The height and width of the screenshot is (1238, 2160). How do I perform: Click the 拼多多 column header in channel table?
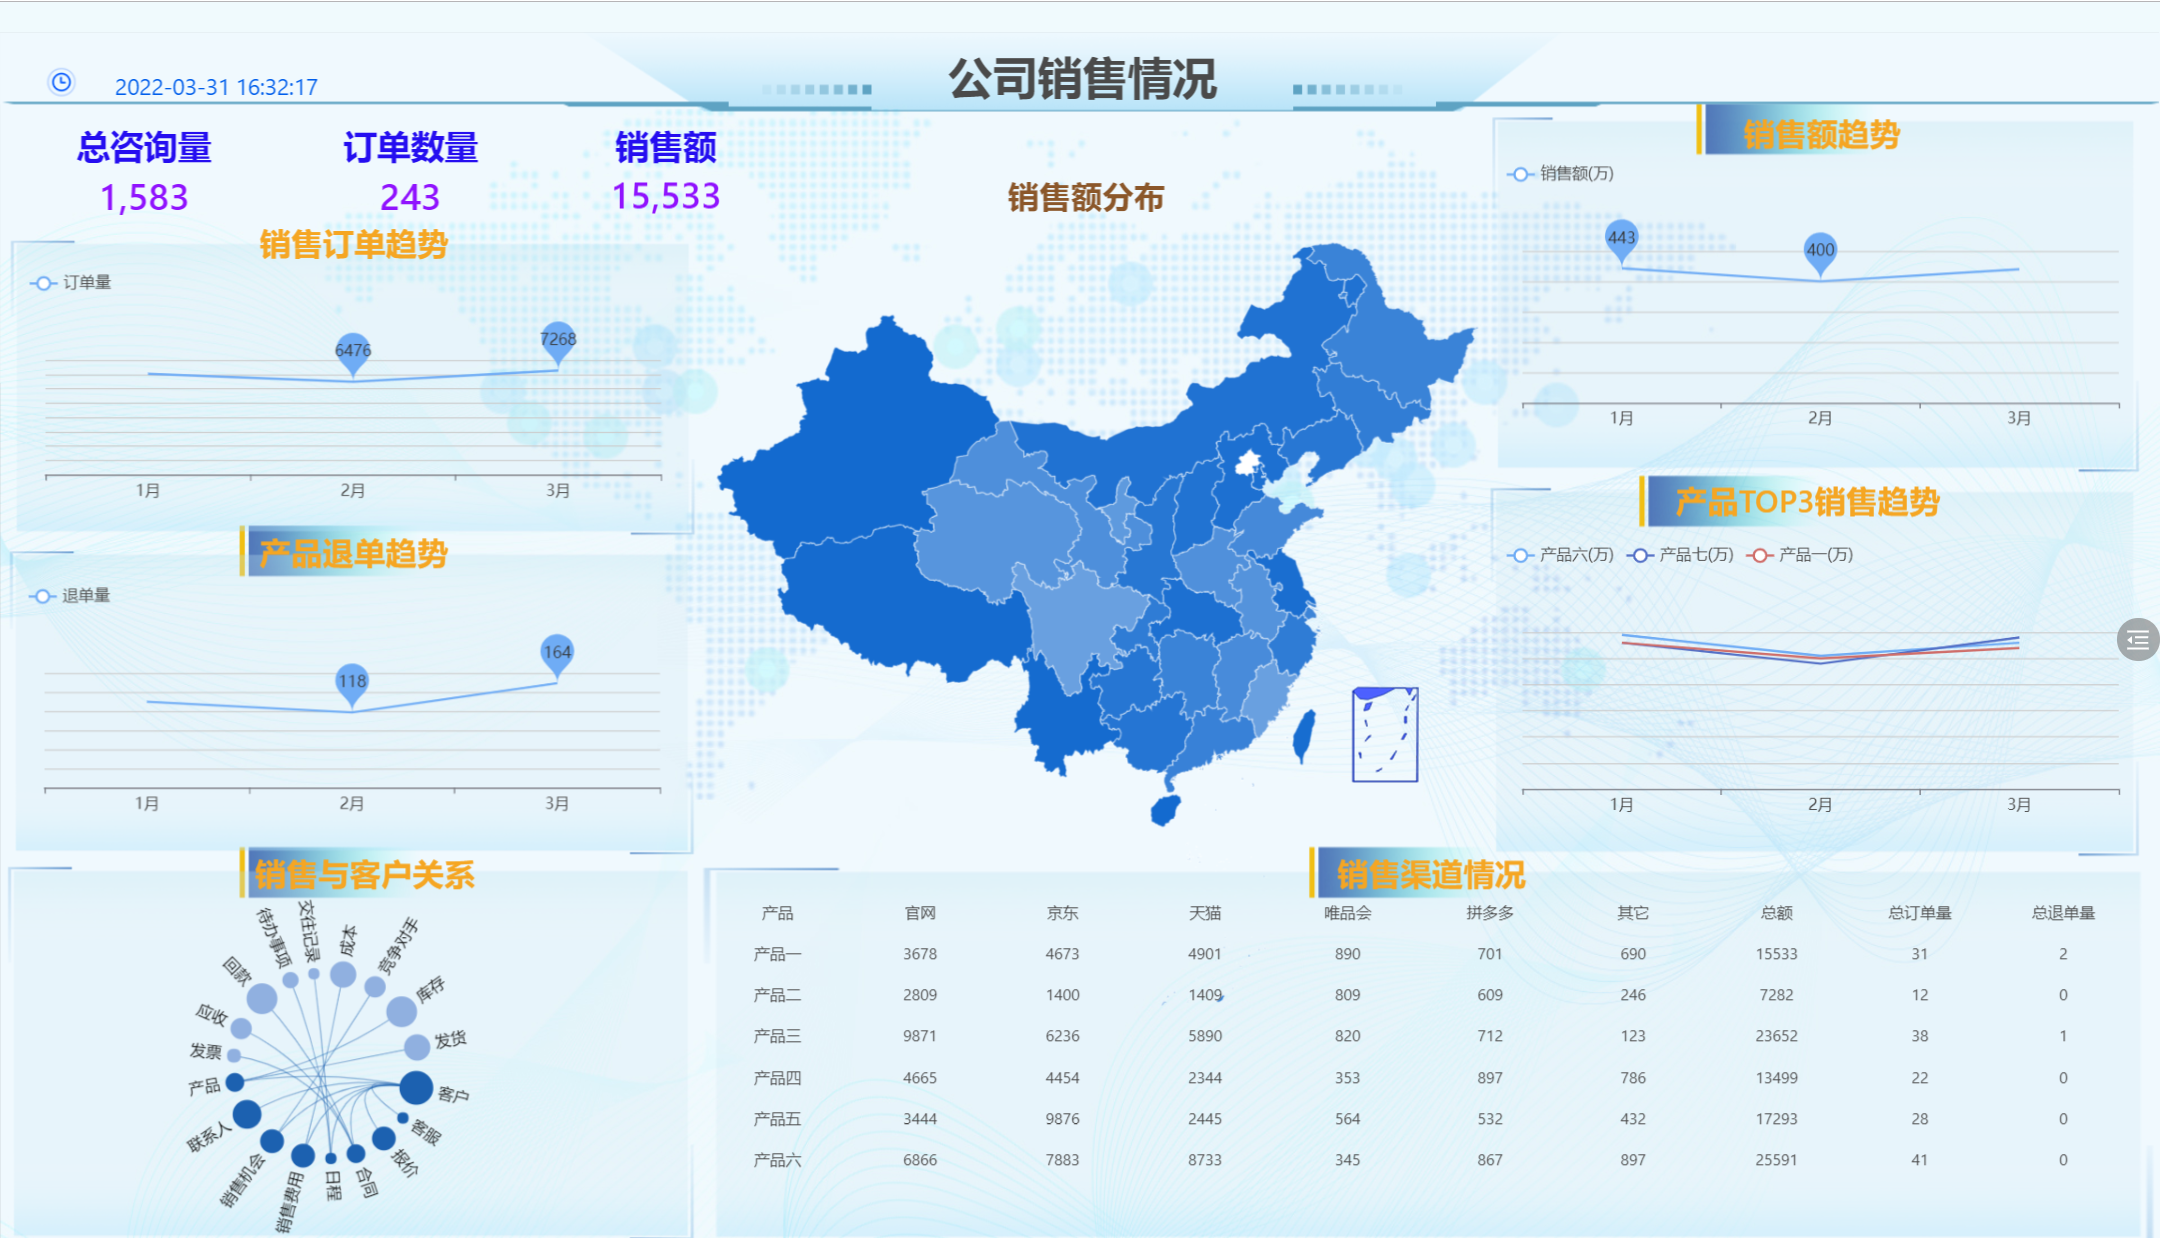[1490, 913]
